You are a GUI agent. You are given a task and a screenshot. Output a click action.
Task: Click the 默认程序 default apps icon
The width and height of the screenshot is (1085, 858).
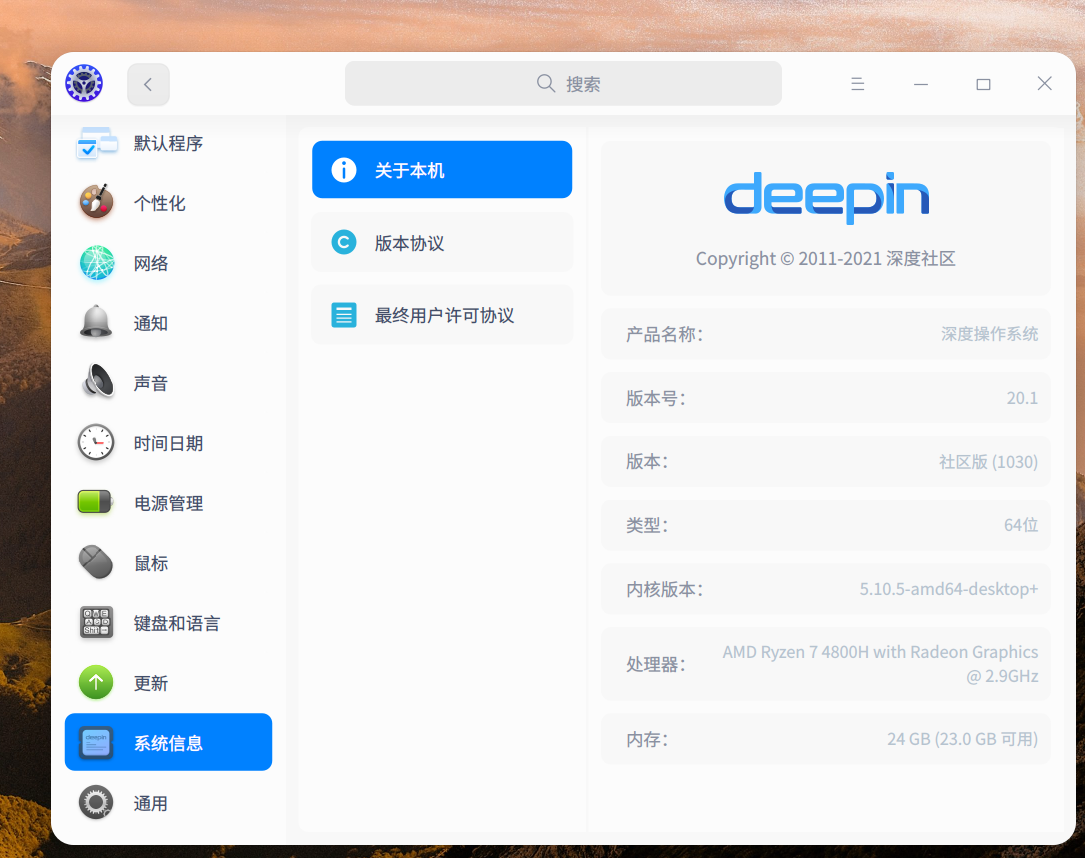coord(96,143)
